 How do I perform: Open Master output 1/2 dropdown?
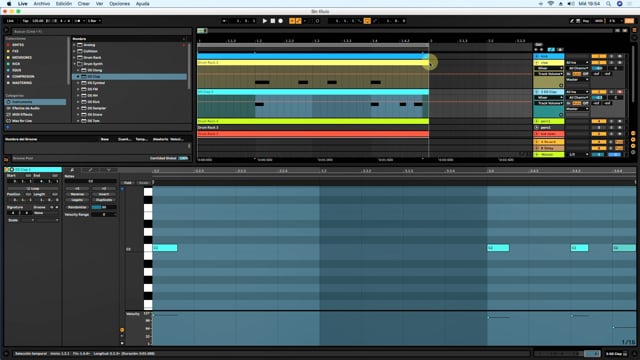[578, 155]
